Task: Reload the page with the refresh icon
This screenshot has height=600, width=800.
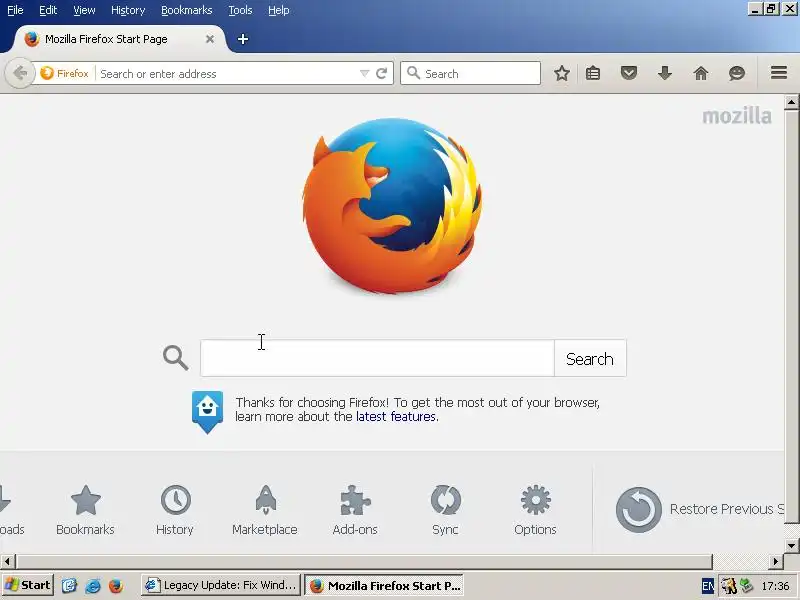Action: (382, 73)
